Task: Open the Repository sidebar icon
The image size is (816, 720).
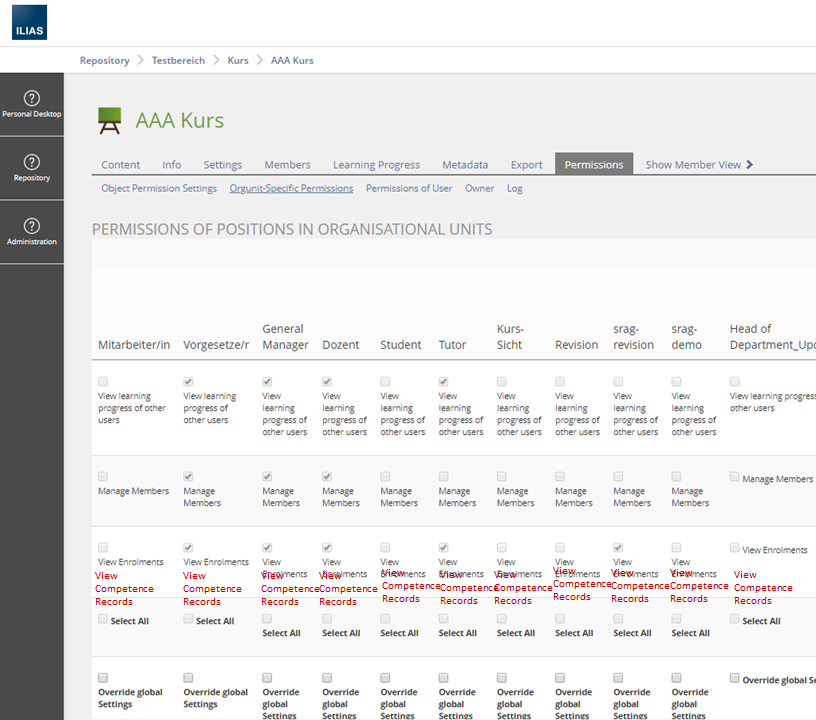Action: [32, 163]
